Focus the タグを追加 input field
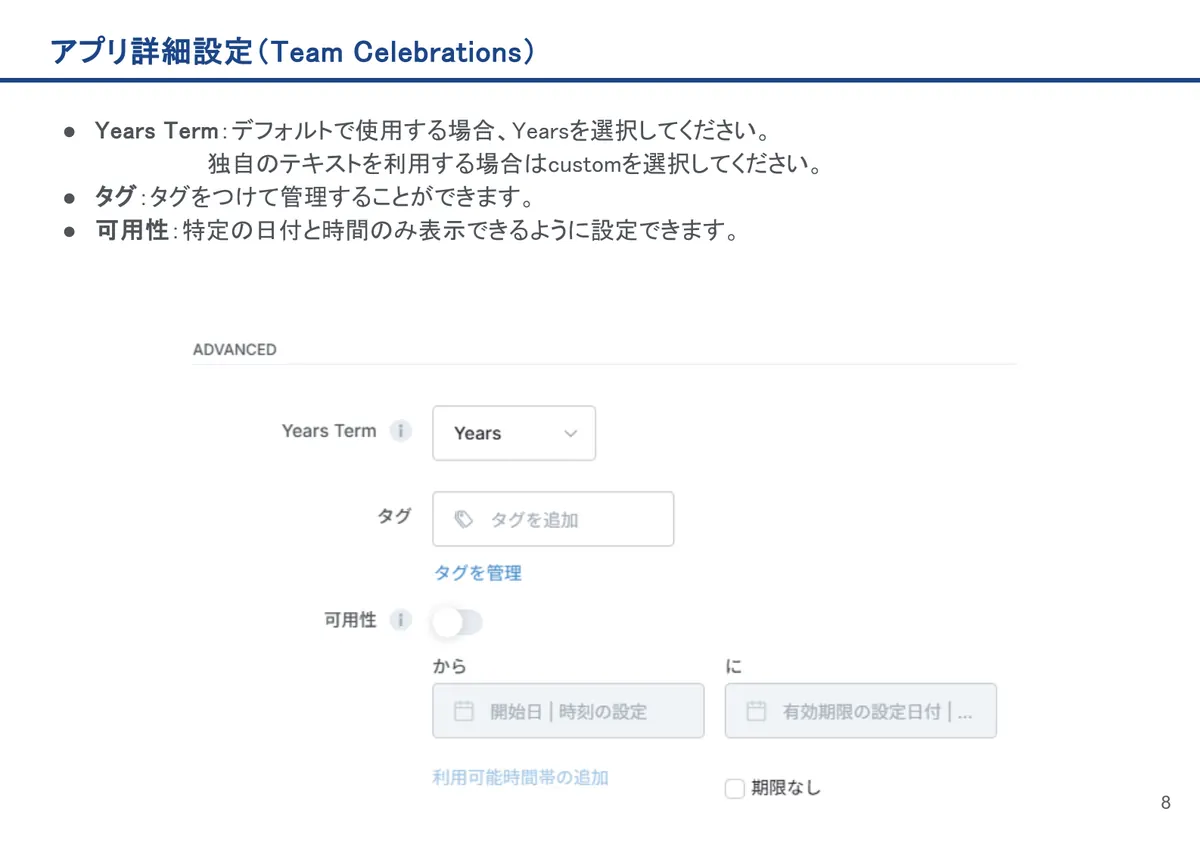1200x849 pixels. click(553, 519)
